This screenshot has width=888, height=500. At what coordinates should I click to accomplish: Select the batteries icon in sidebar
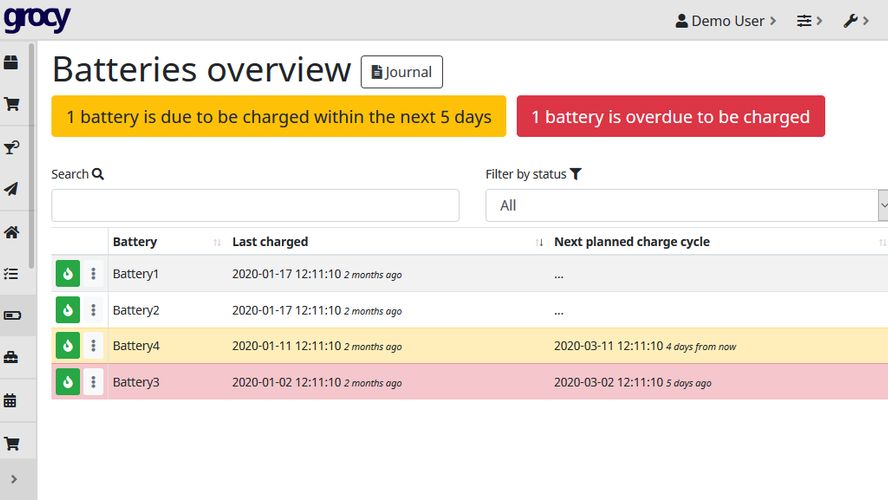tap(12, 315)
